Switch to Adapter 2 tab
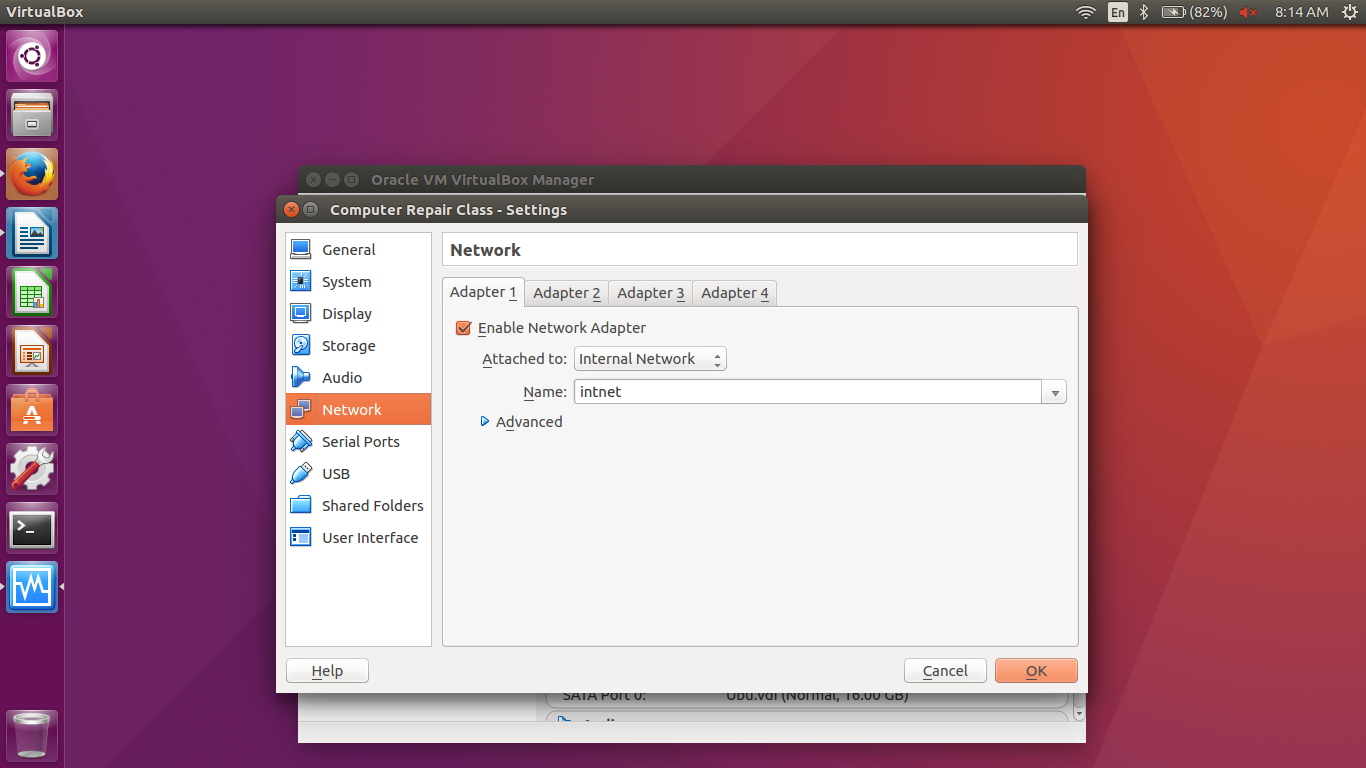 point(567,293)
